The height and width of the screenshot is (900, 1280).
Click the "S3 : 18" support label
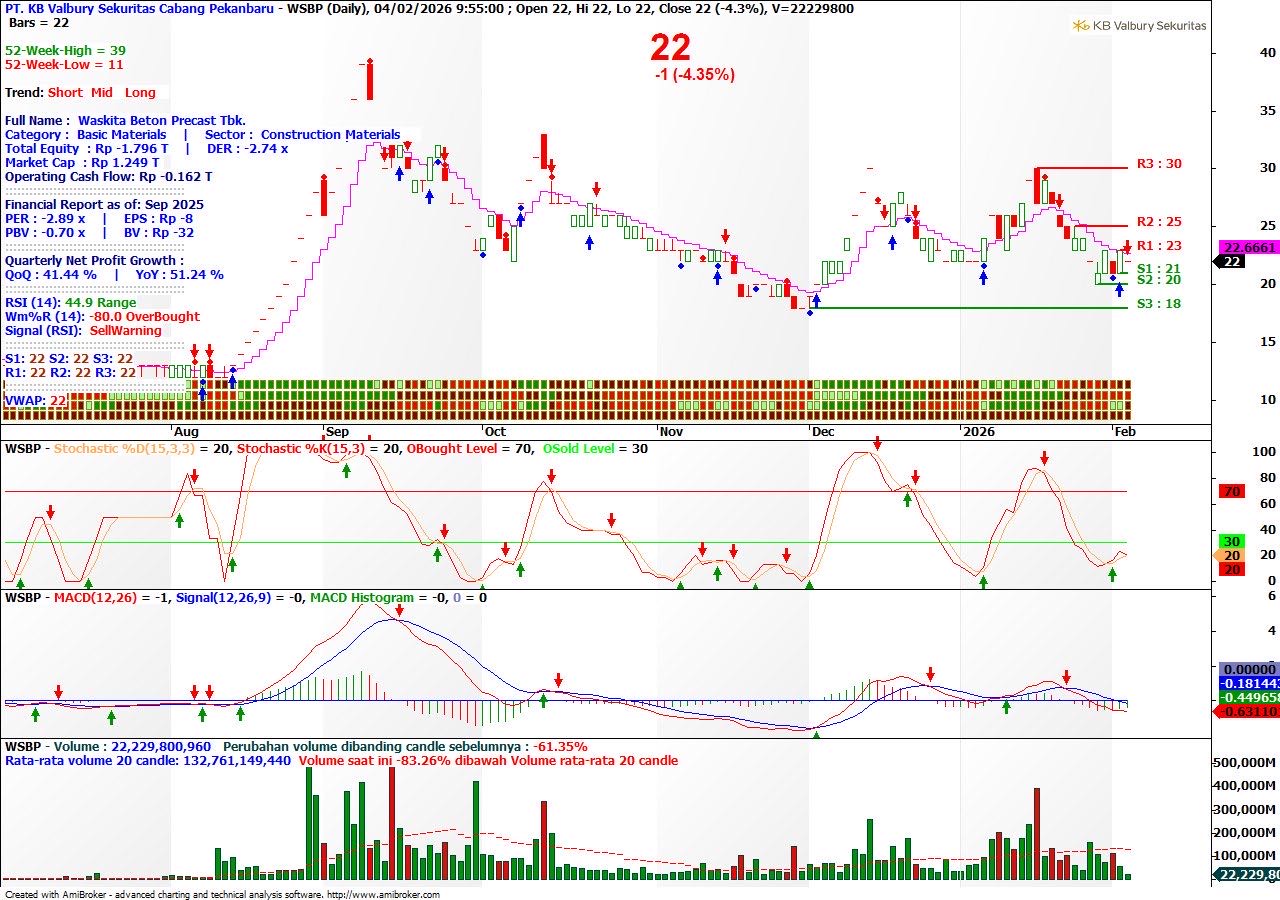coord(1159,303)
